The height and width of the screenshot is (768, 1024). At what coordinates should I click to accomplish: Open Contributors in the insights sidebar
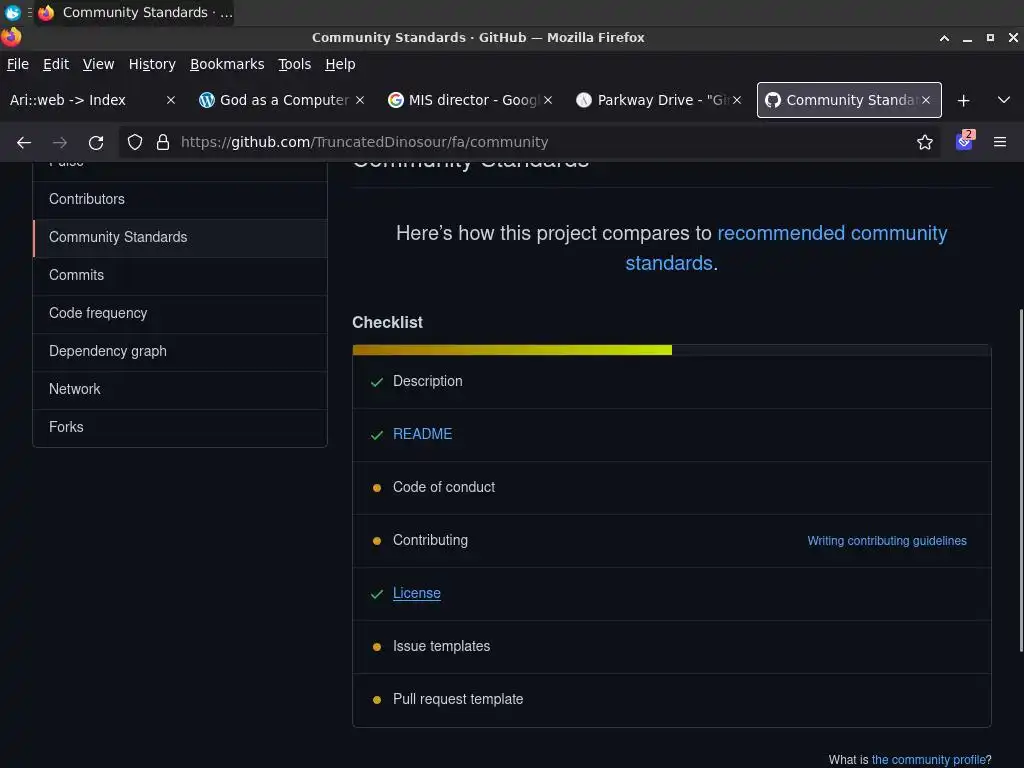click(x=180, y=199)
